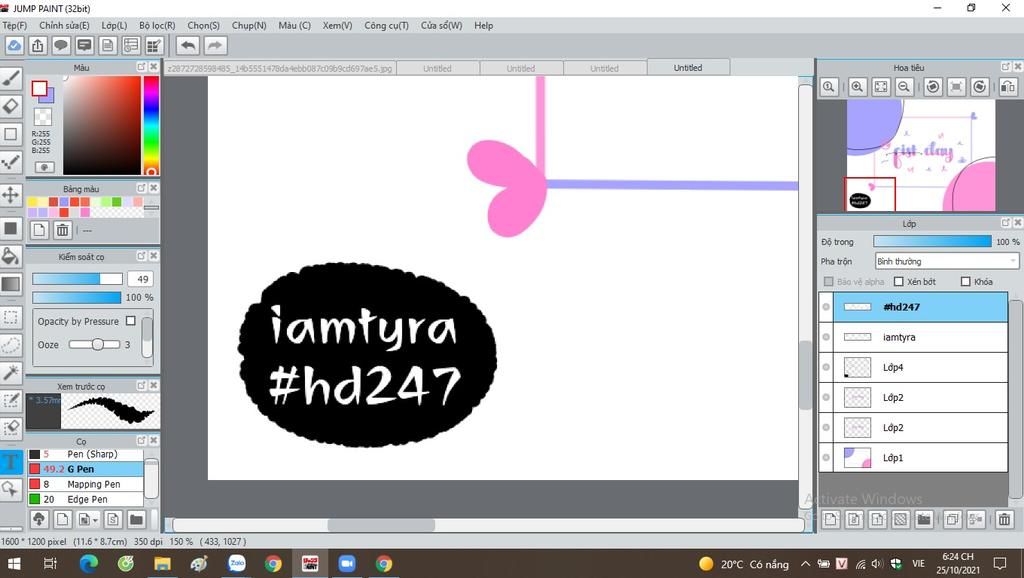The image size is (1024, 578).
Task: Toggle Opacity by Pressure checkbox
Action: click(131, 321)
